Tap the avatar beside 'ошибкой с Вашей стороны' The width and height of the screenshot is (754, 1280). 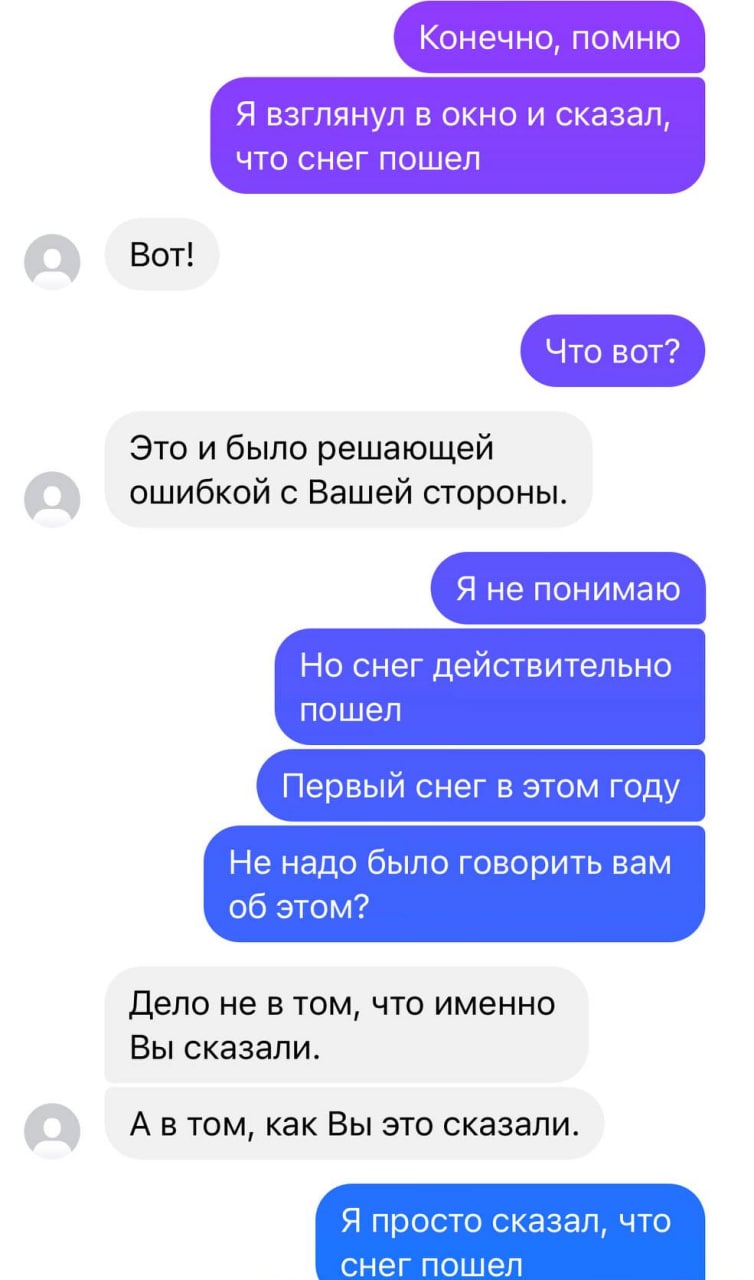[52, 498]
